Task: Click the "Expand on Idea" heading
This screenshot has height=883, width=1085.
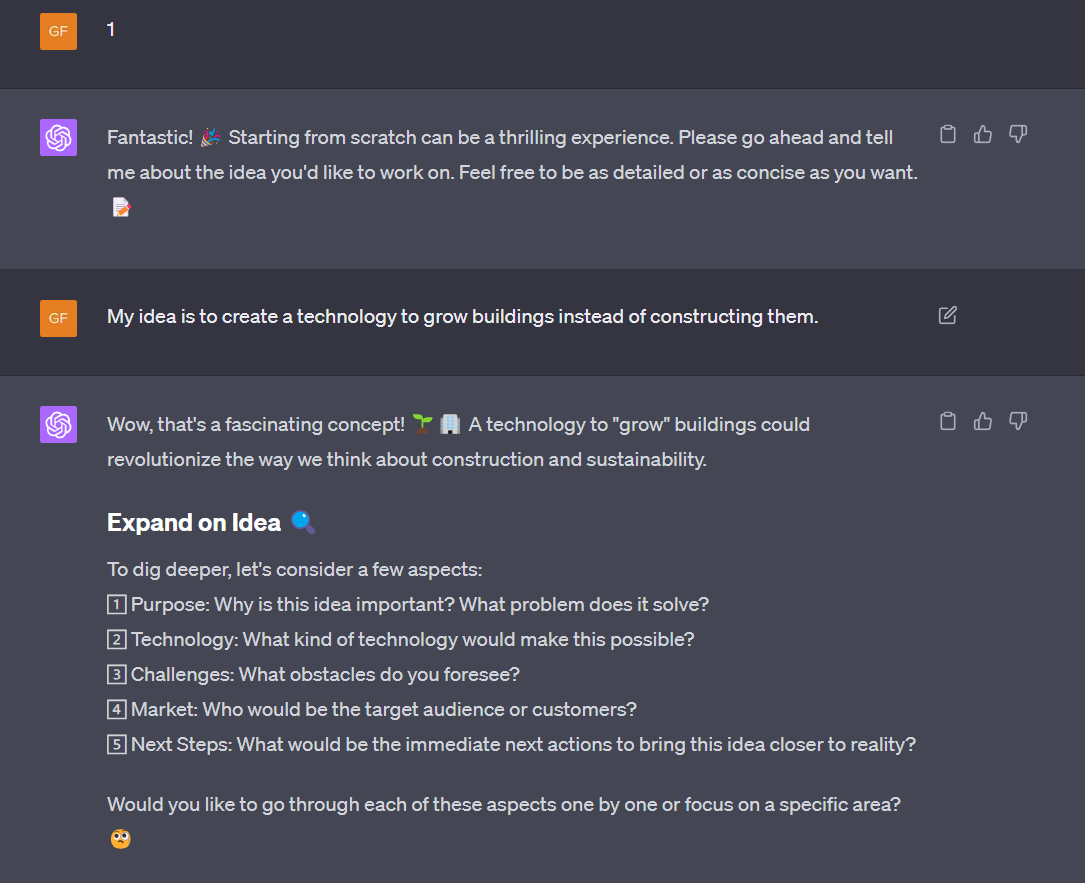Action: coord(194,523)
